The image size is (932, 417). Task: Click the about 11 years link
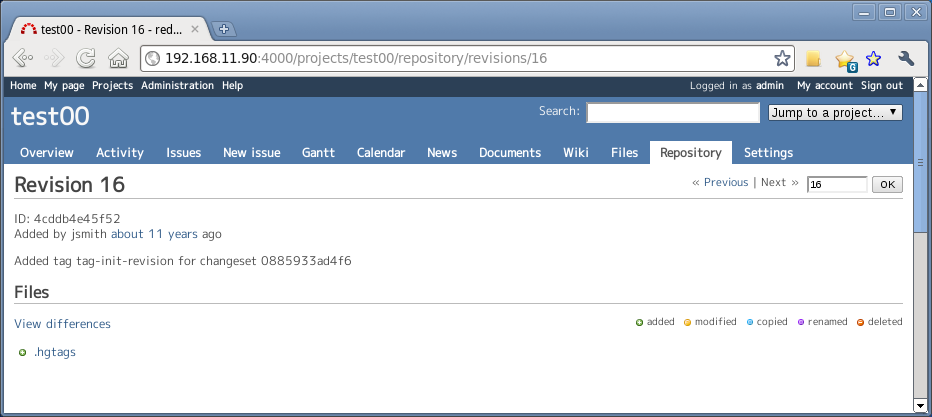[154, 234]
